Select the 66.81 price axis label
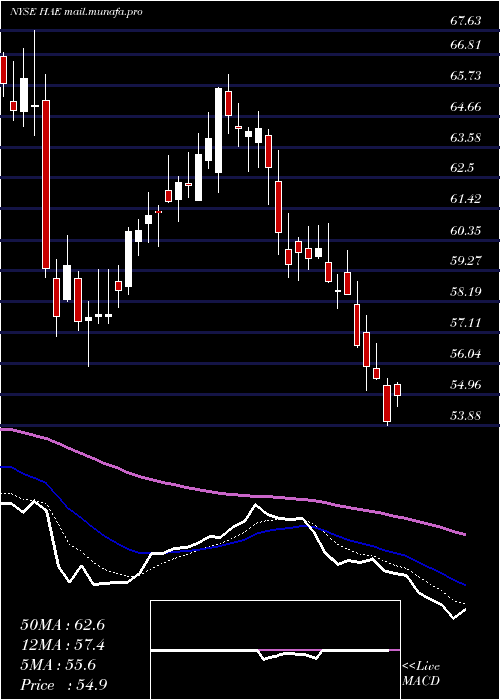 pos(465,45)
